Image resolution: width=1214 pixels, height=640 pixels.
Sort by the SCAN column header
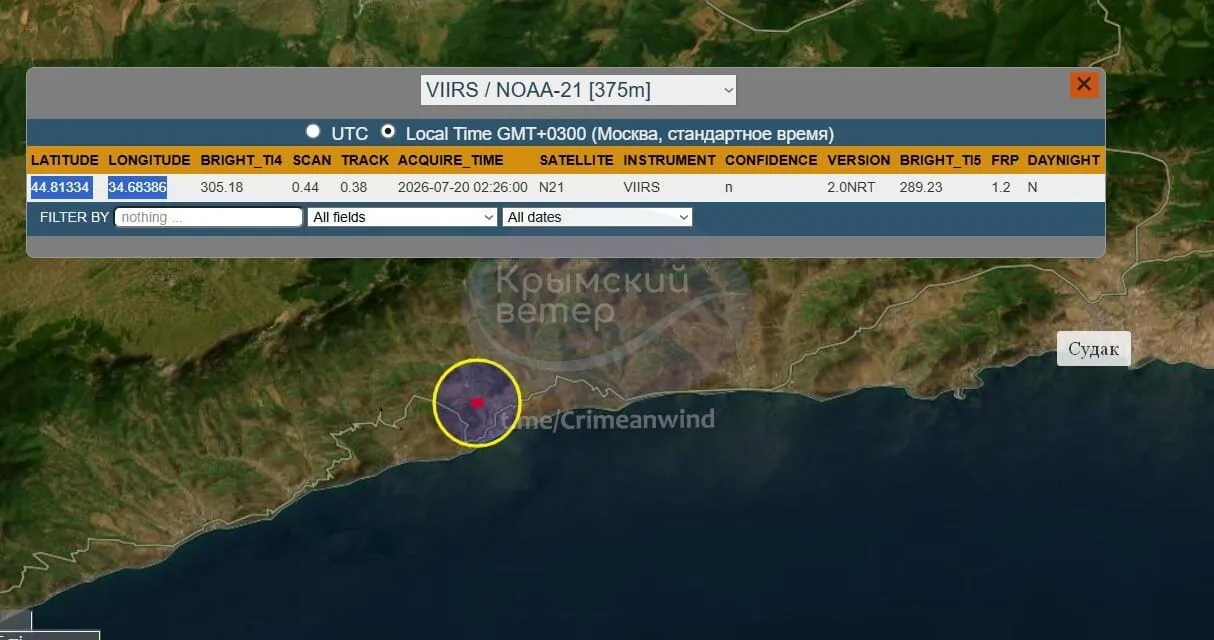point(312,160)
